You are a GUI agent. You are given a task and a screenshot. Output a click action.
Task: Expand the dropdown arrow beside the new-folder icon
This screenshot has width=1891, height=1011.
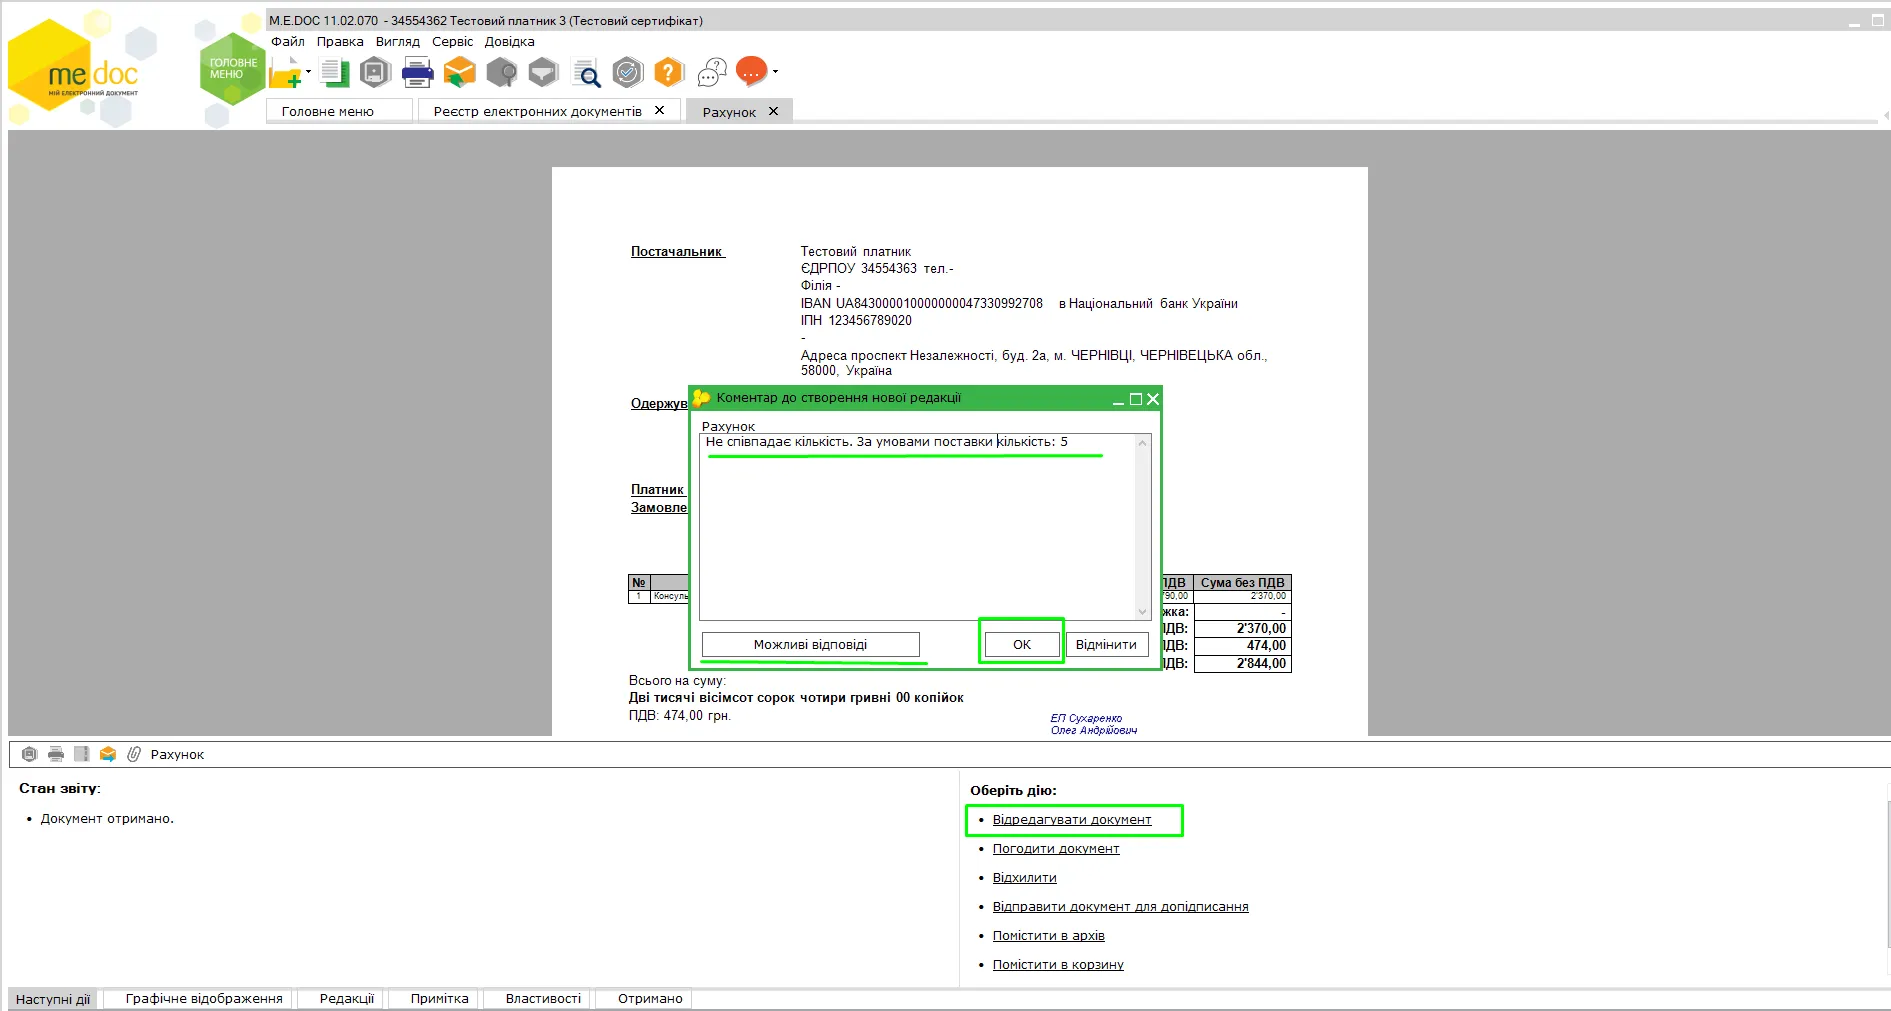point(308,72)
